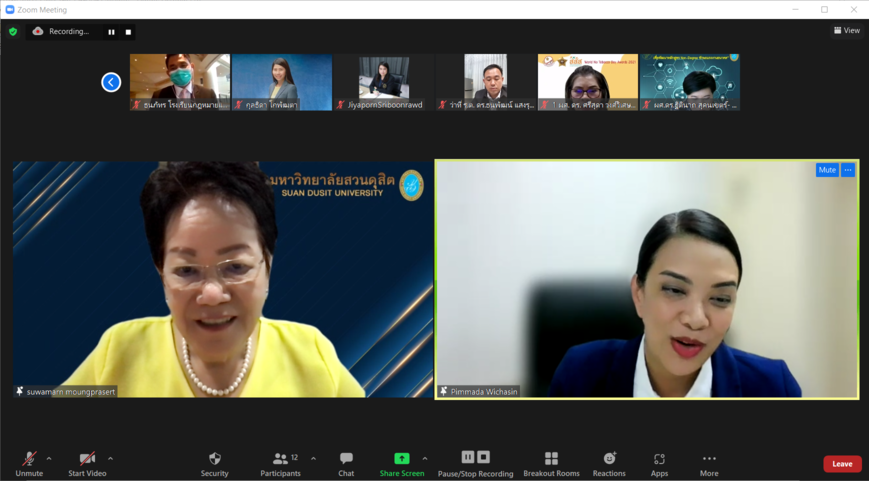This screenshot has height=481, width=869.
Task: Open the Chat window
Action: point(346,463)
